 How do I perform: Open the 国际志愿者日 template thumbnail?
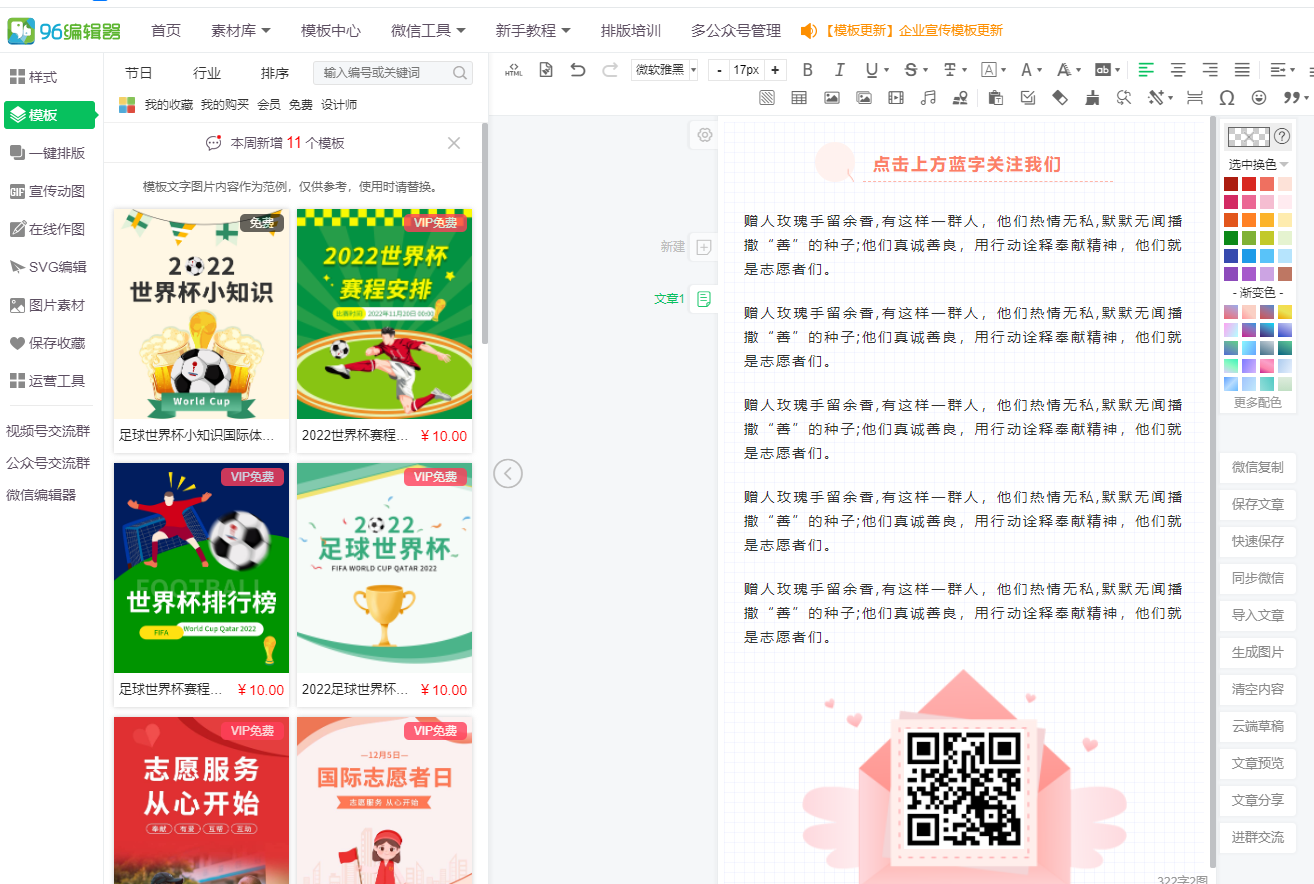[384, 800]
